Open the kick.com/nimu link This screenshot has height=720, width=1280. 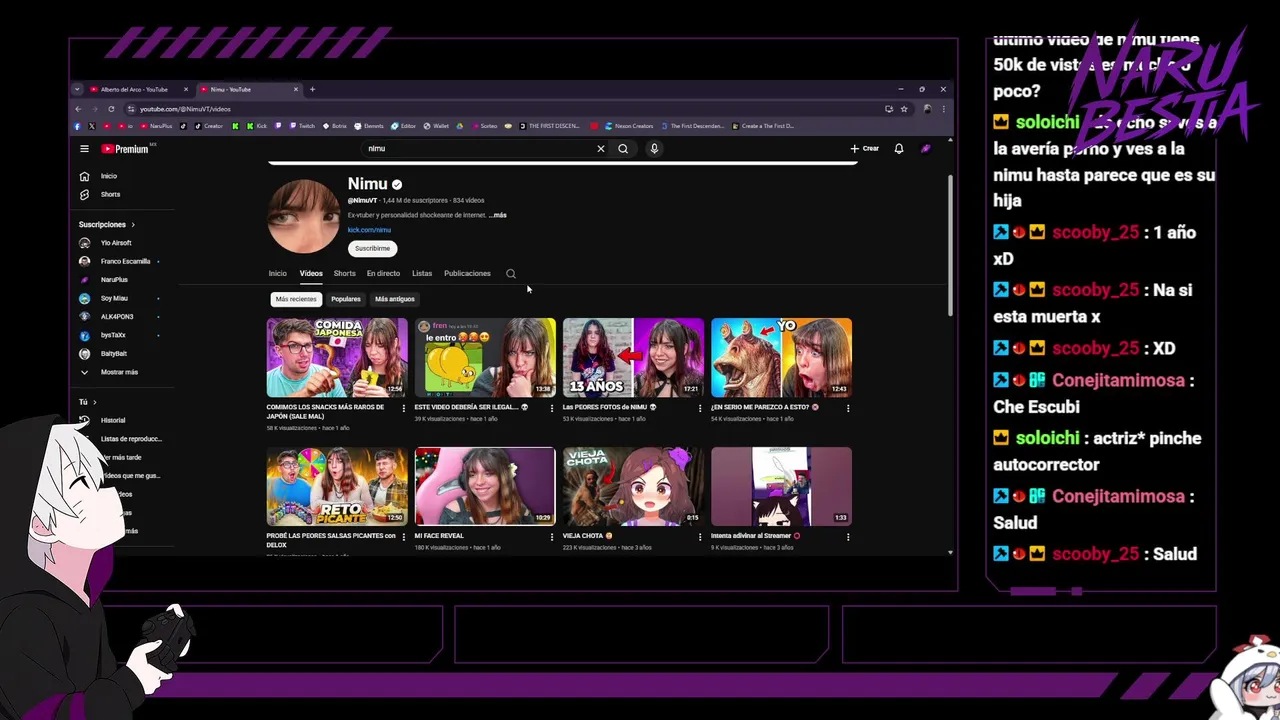pos(369,230)
